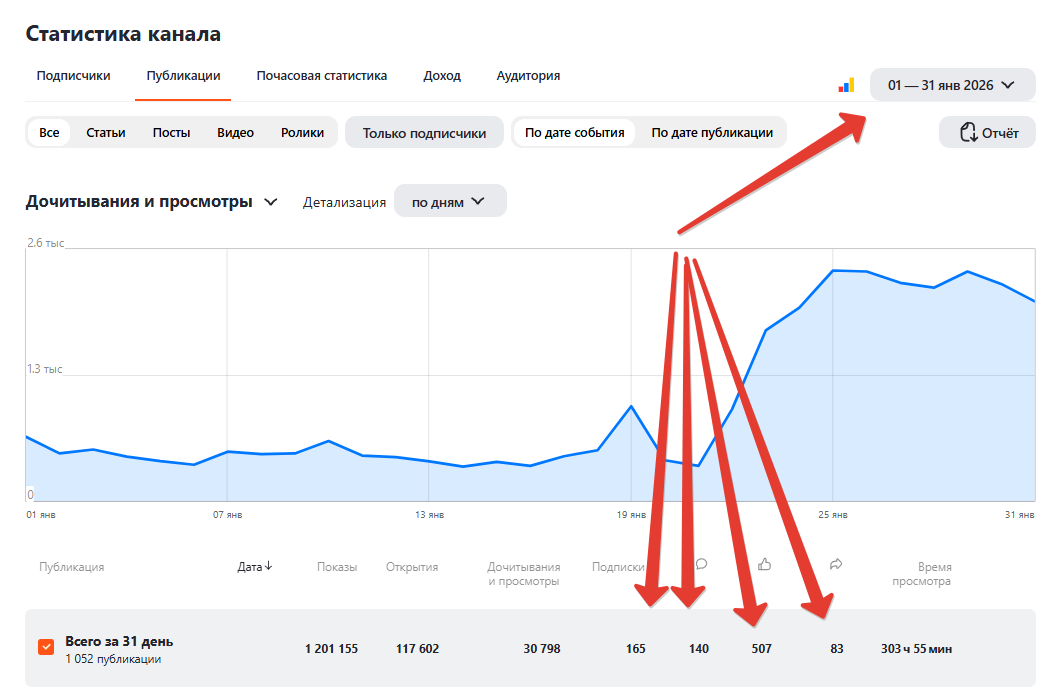
Task: Click the total impressions value 1 201 155
Action: pos(331,649)
